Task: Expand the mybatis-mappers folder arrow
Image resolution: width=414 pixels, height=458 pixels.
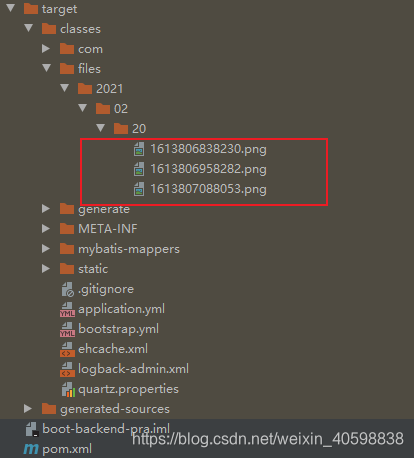Action: (46, 249)
